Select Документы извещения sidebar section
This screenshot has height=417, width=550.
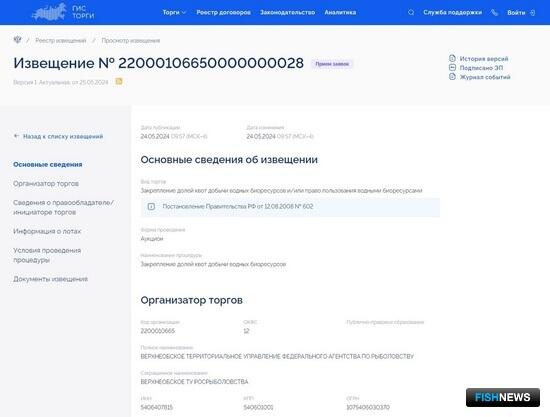click(x=51, y=279)
